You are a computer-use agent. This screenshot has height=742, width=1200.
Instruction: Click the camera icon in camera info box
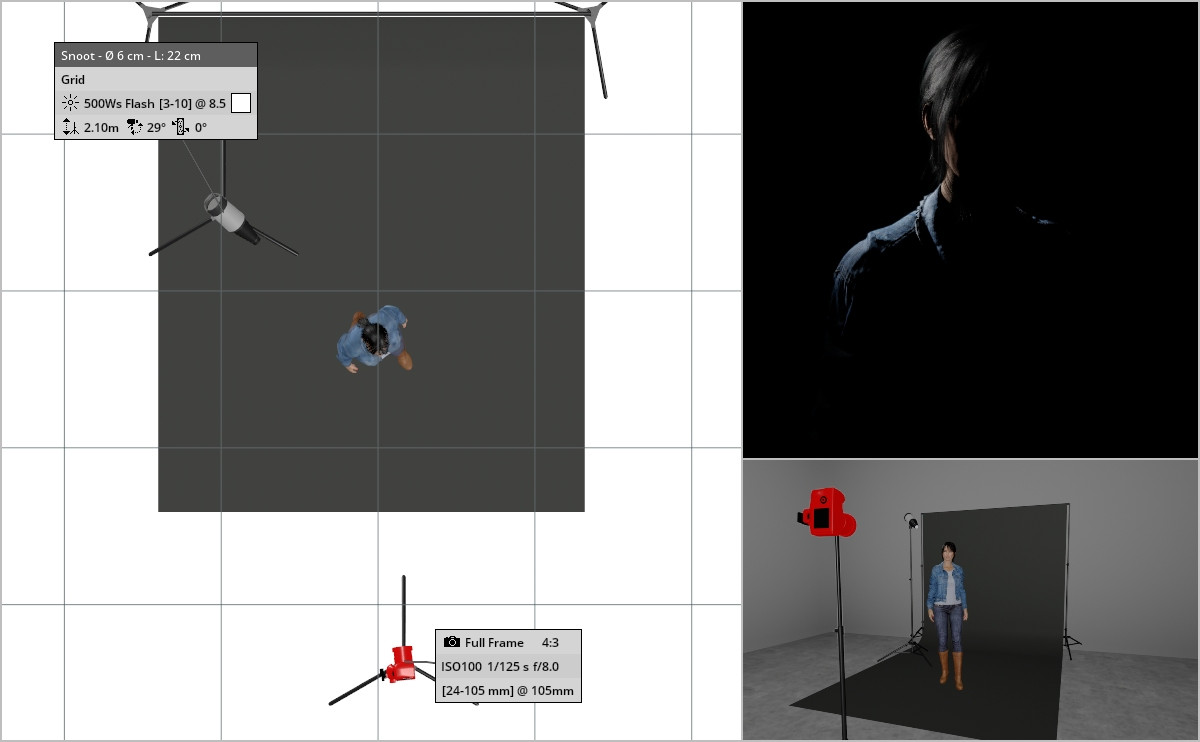(x=452, y=642)
